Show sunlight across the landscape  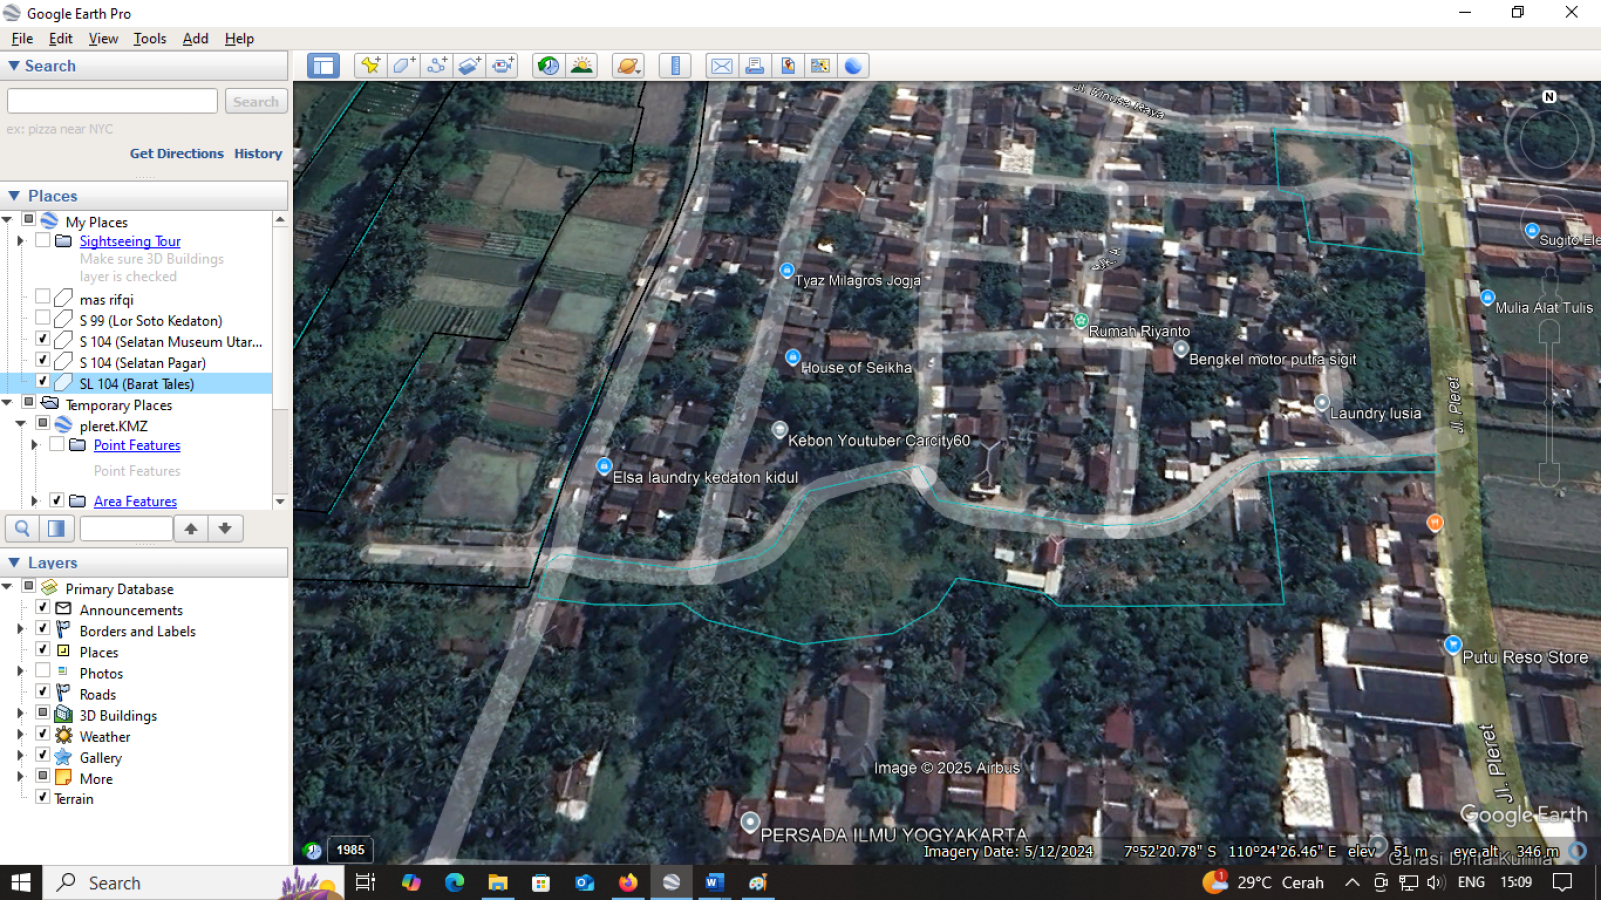click(581, 66)
